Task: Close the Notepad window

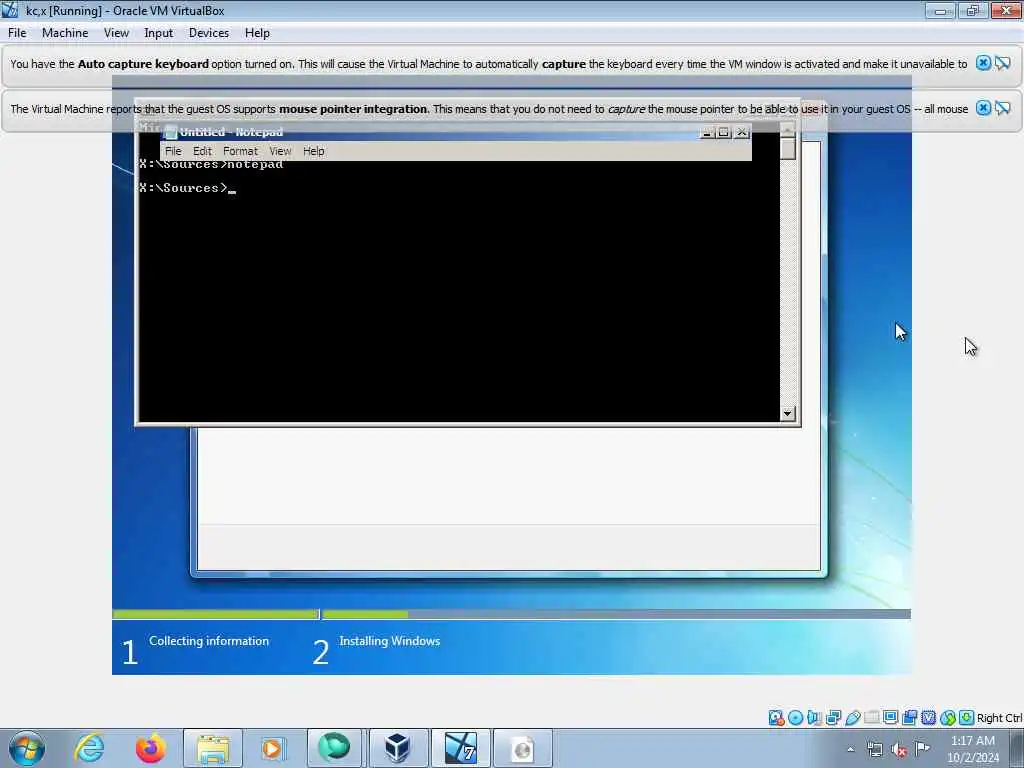Action: (741, 132)
